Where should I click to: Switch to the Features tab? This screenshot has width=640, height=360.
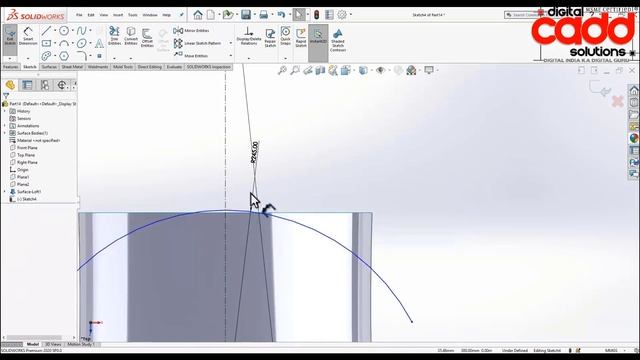click(11, 67)
